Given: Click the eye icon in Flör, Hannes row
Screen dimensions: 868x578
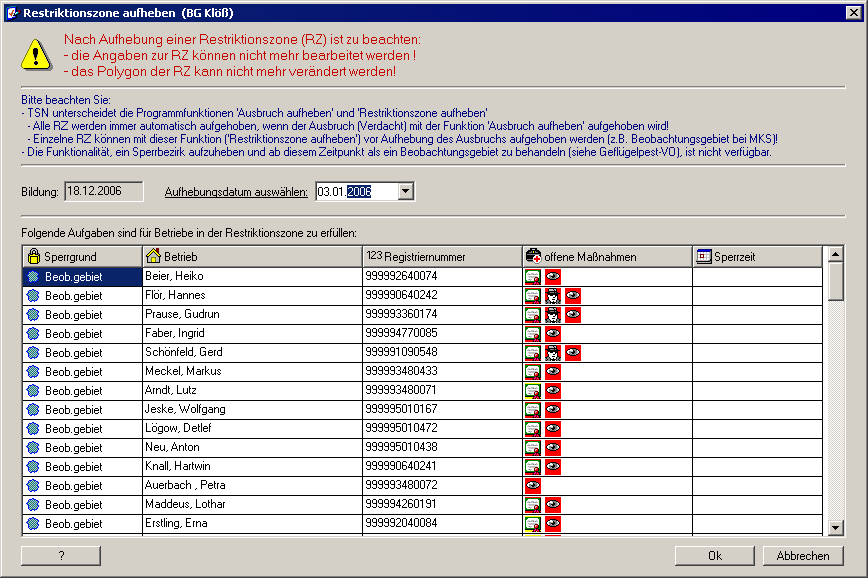Looking at the screenshot, I should (572, 296).
